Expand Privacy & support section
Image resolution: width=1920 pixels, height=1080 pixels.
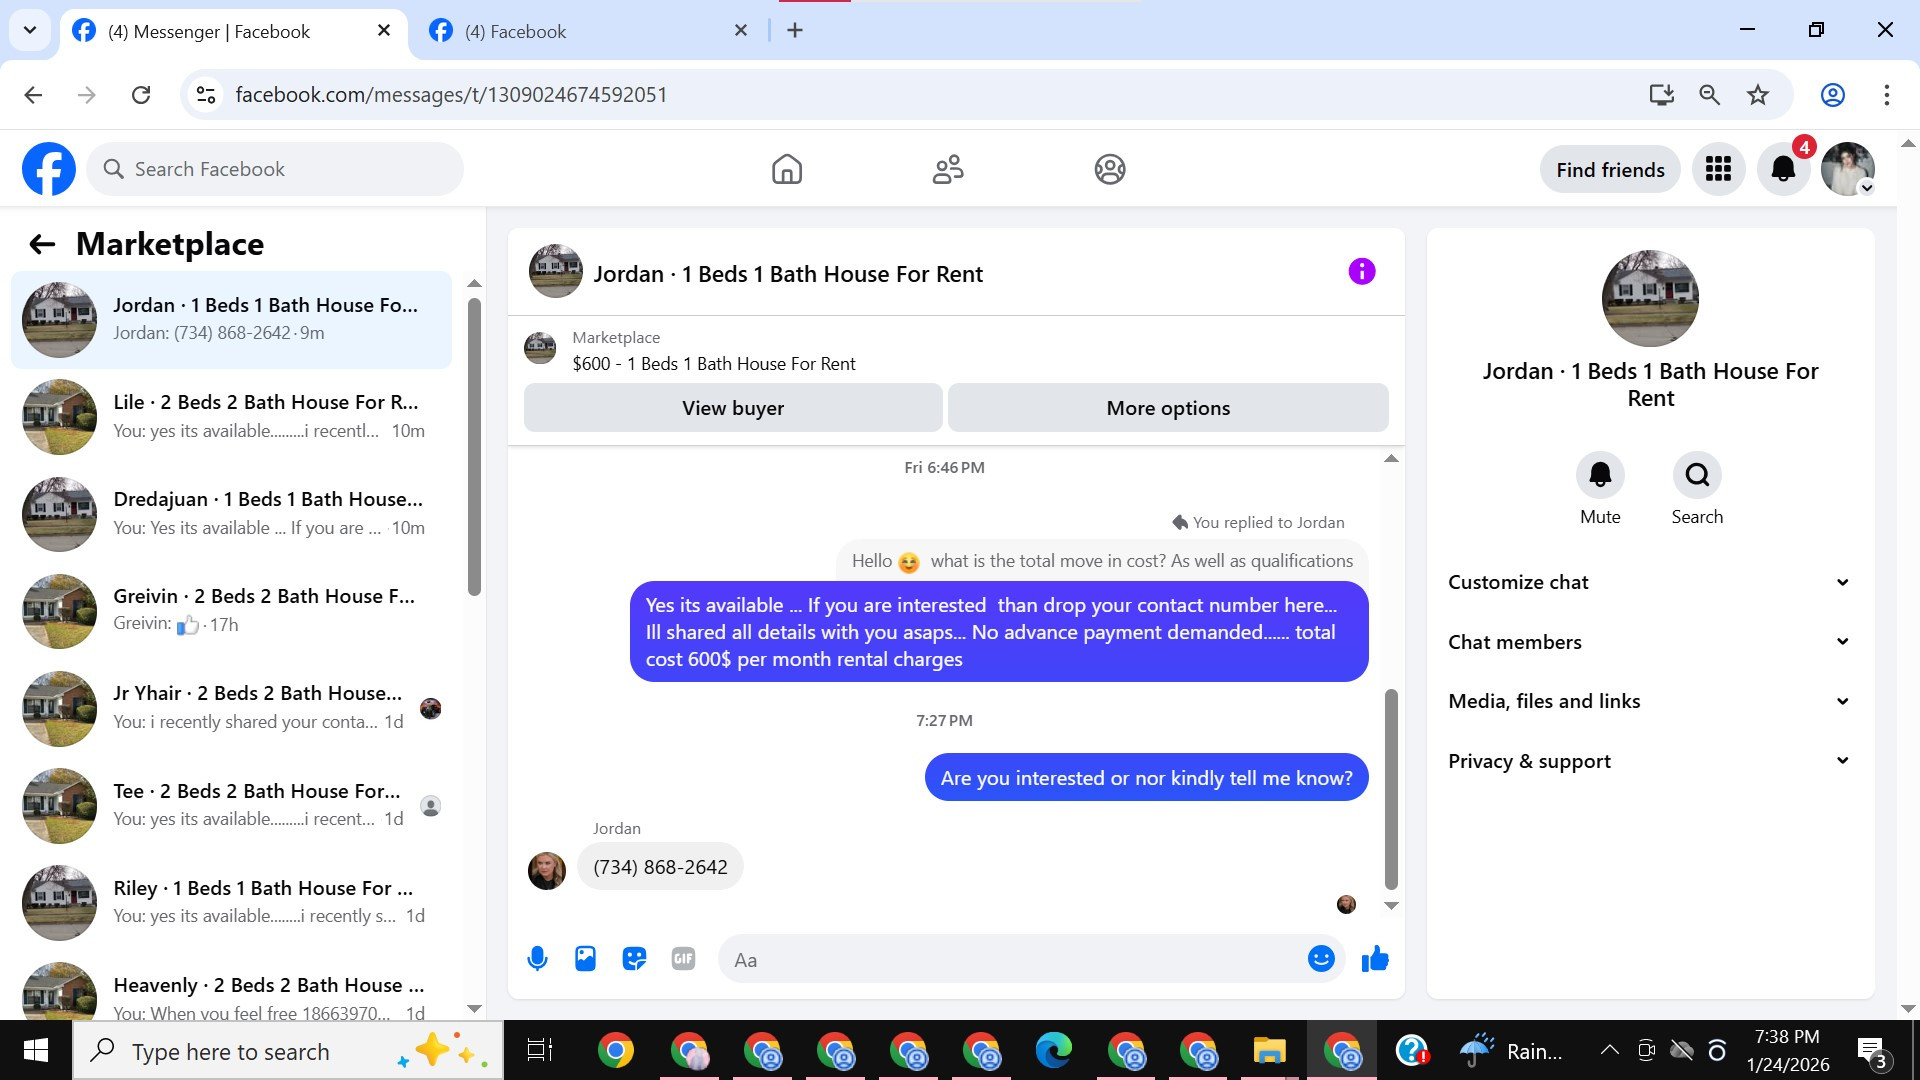1648,761
